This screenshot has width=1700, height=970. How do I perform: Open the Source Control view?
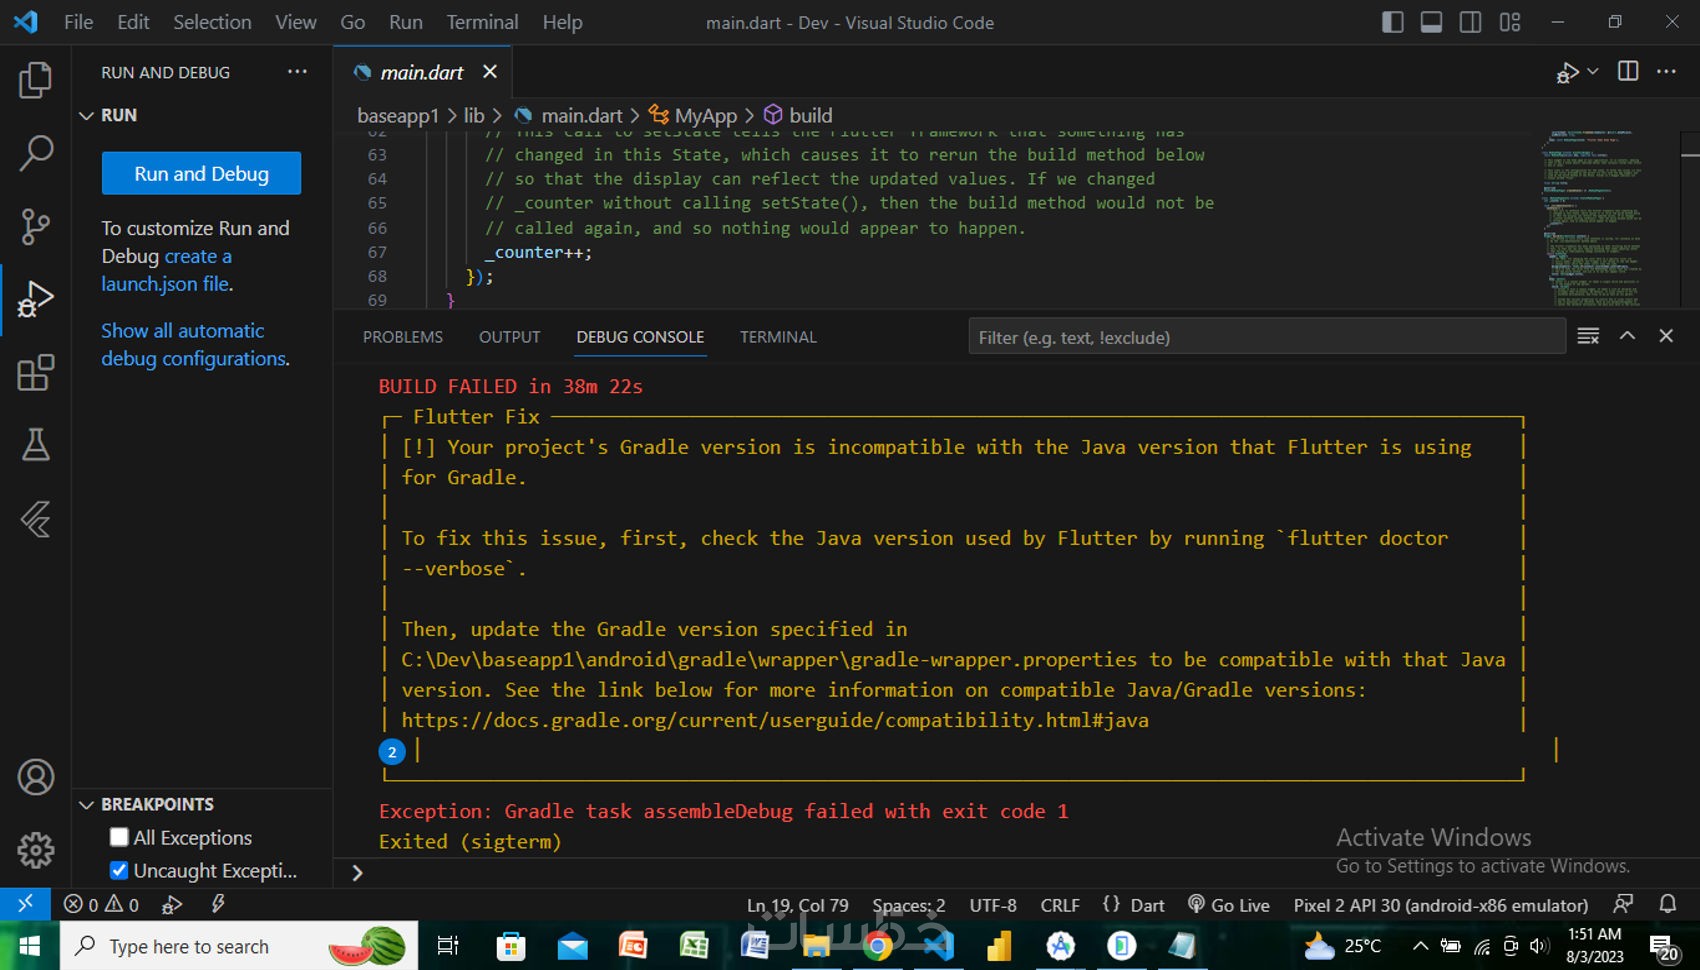pyautogui.click(x=35, y=227)
